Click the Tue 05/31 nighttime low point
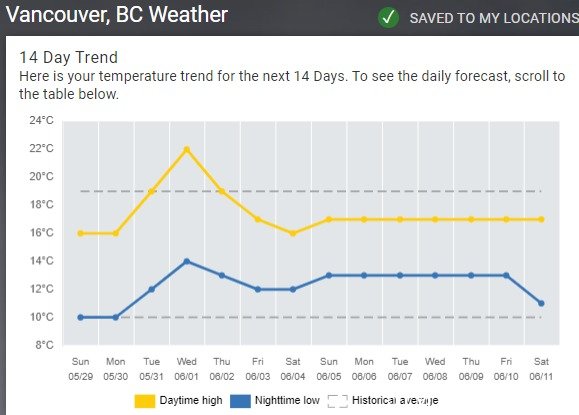579x415 pixels. pyautogui.click(x=151, y=289)
